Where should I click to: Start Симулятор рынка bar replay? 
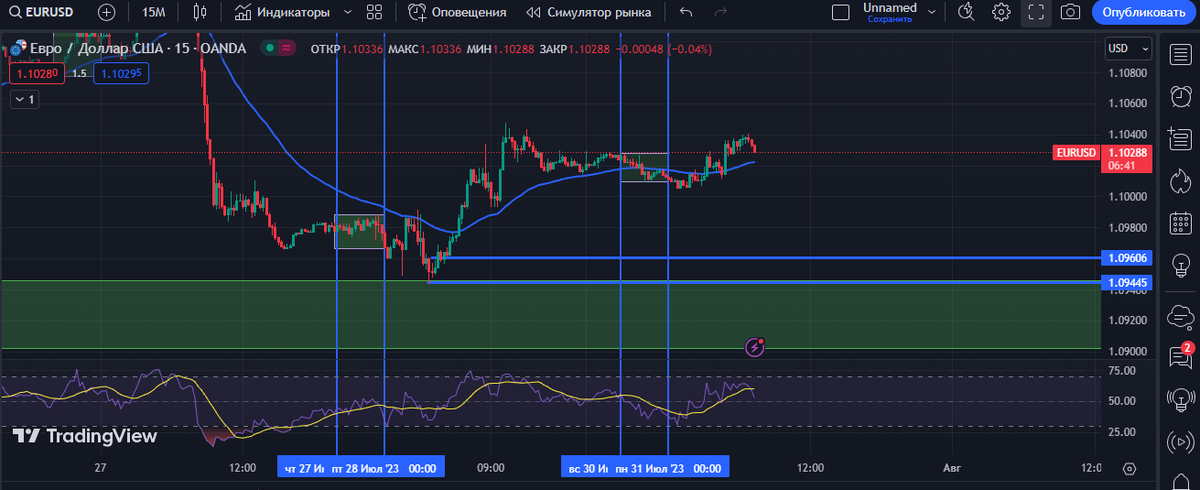pos(589,12)
